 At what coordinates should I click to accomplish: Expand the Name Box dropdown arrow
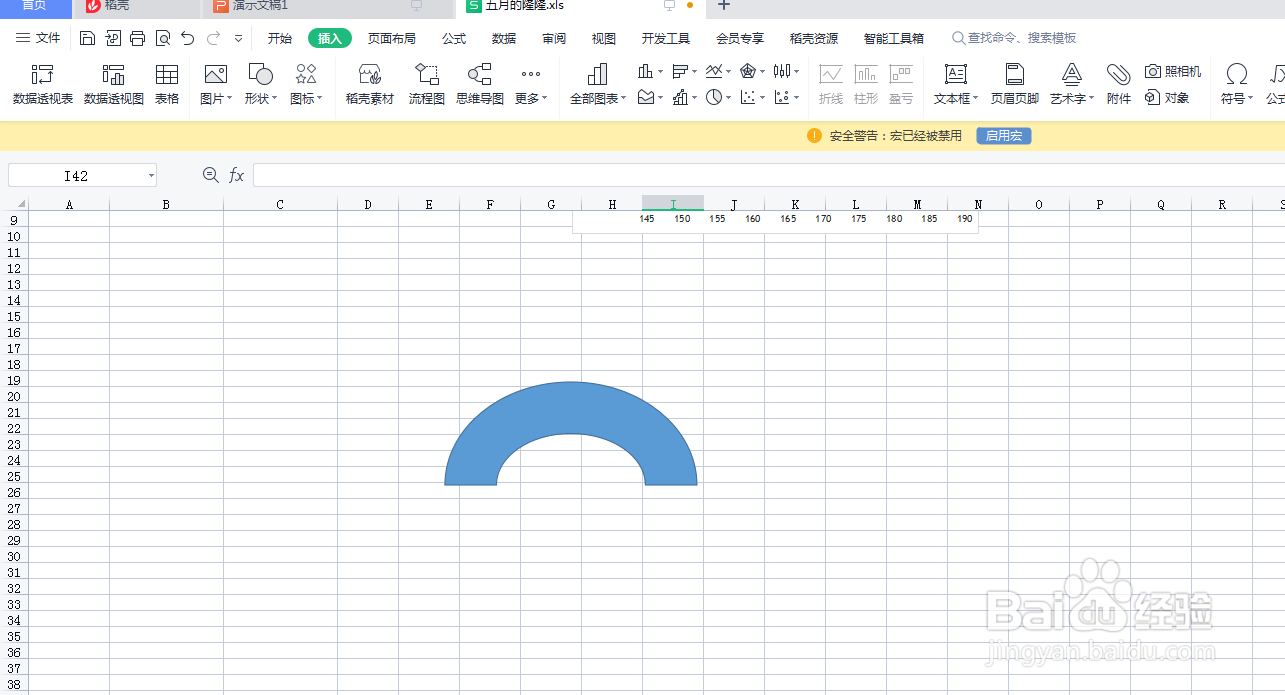tap(151, 176)
